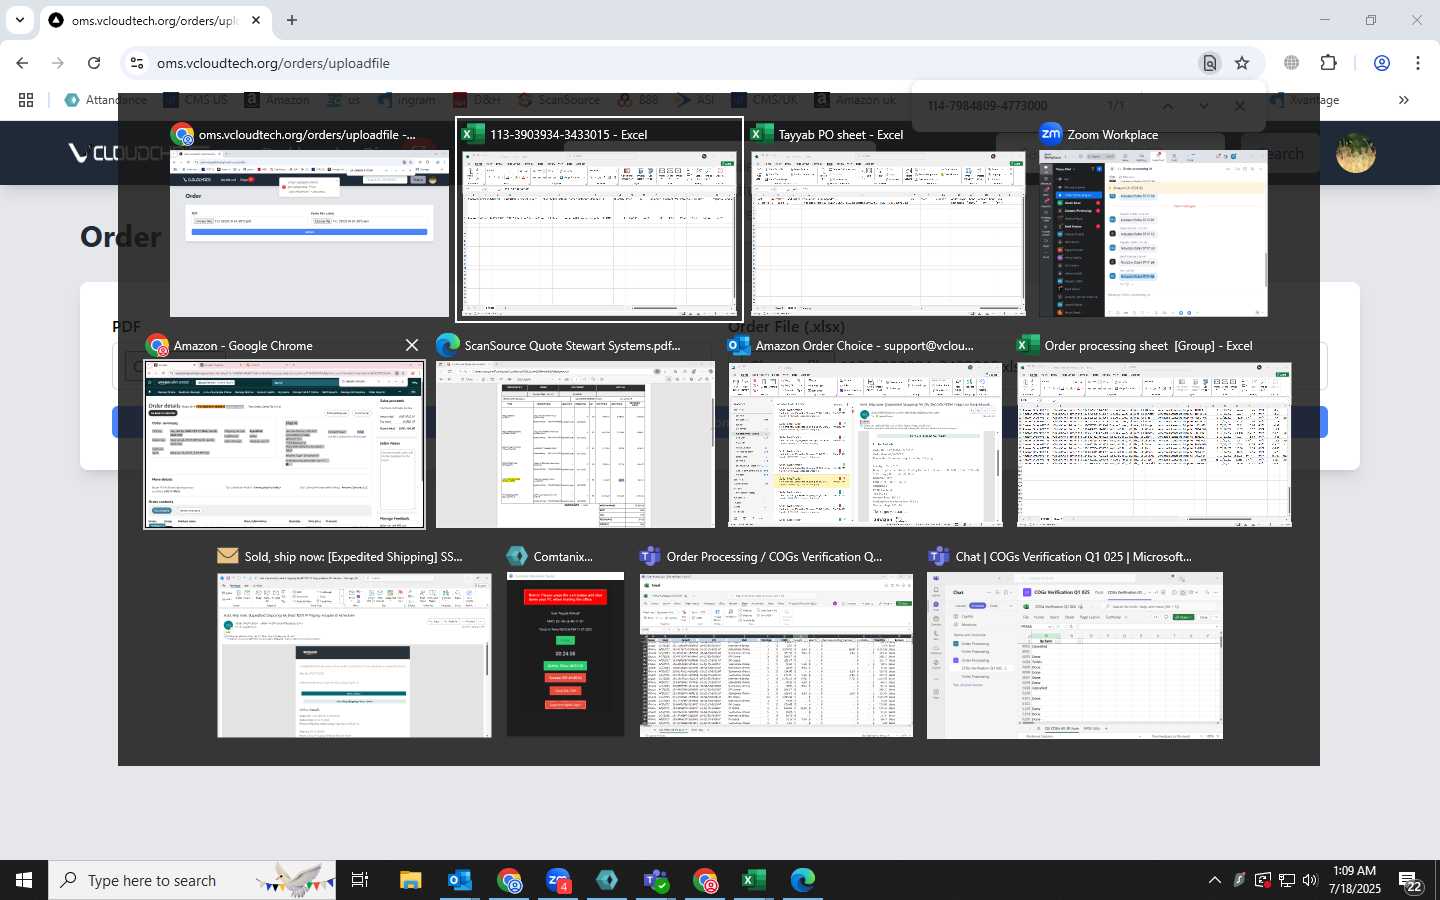Image resolution: width=1440 pixels, height=900 pixels.
Task: Open the notification center icon
Action: (1411, 882)
